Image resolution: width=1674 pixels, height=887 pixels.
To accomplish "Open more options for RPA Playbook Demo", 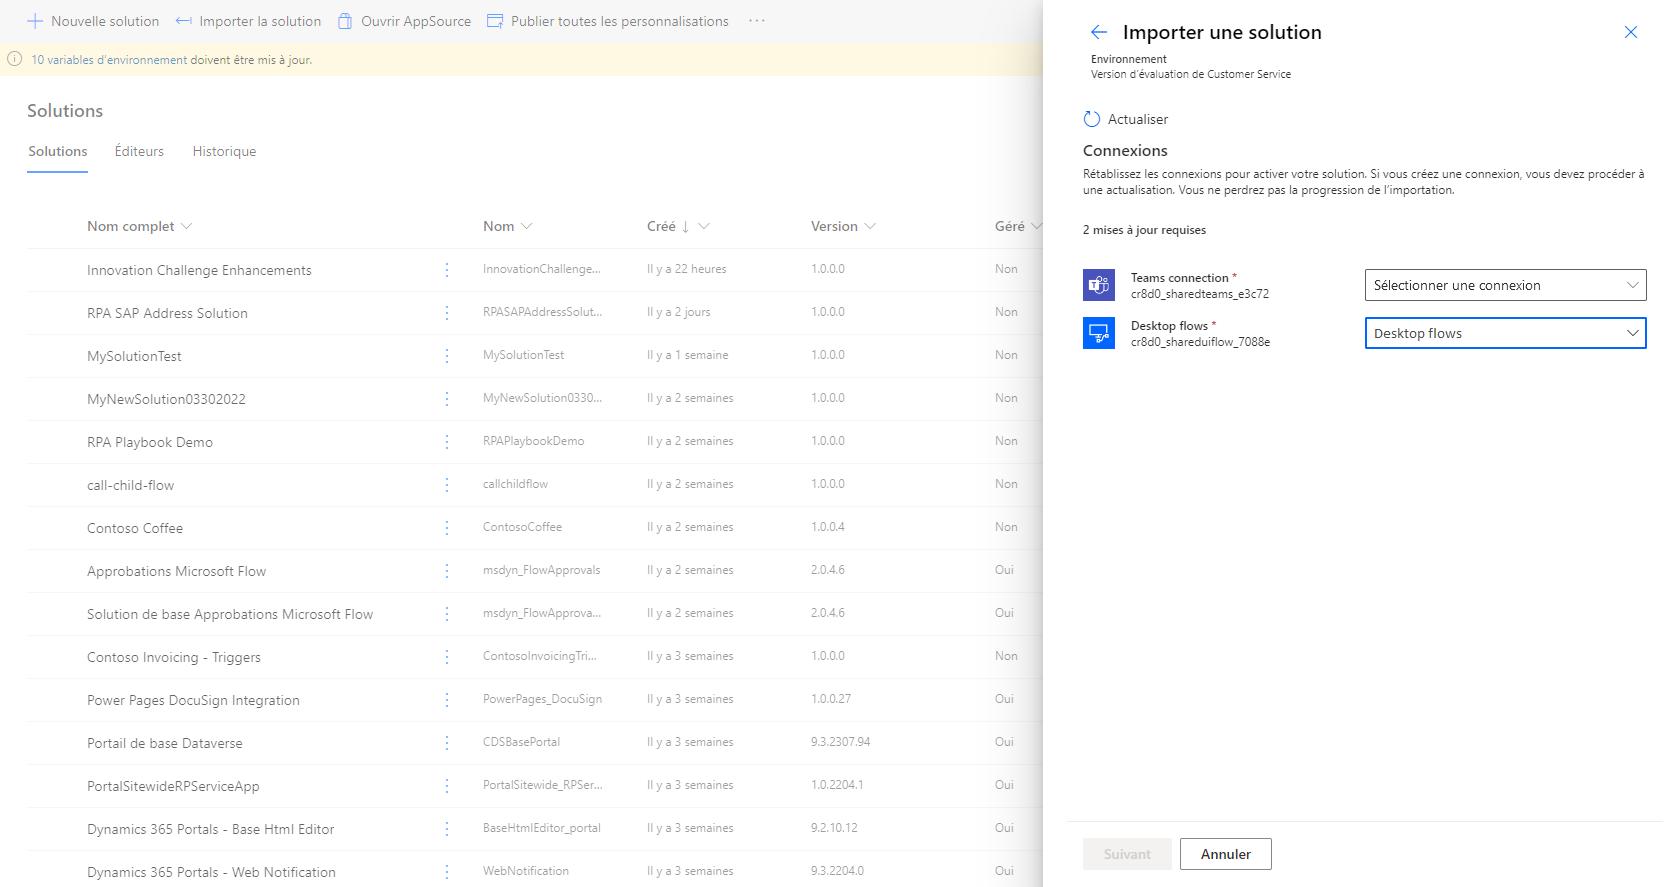I will (x=447, y=442).
